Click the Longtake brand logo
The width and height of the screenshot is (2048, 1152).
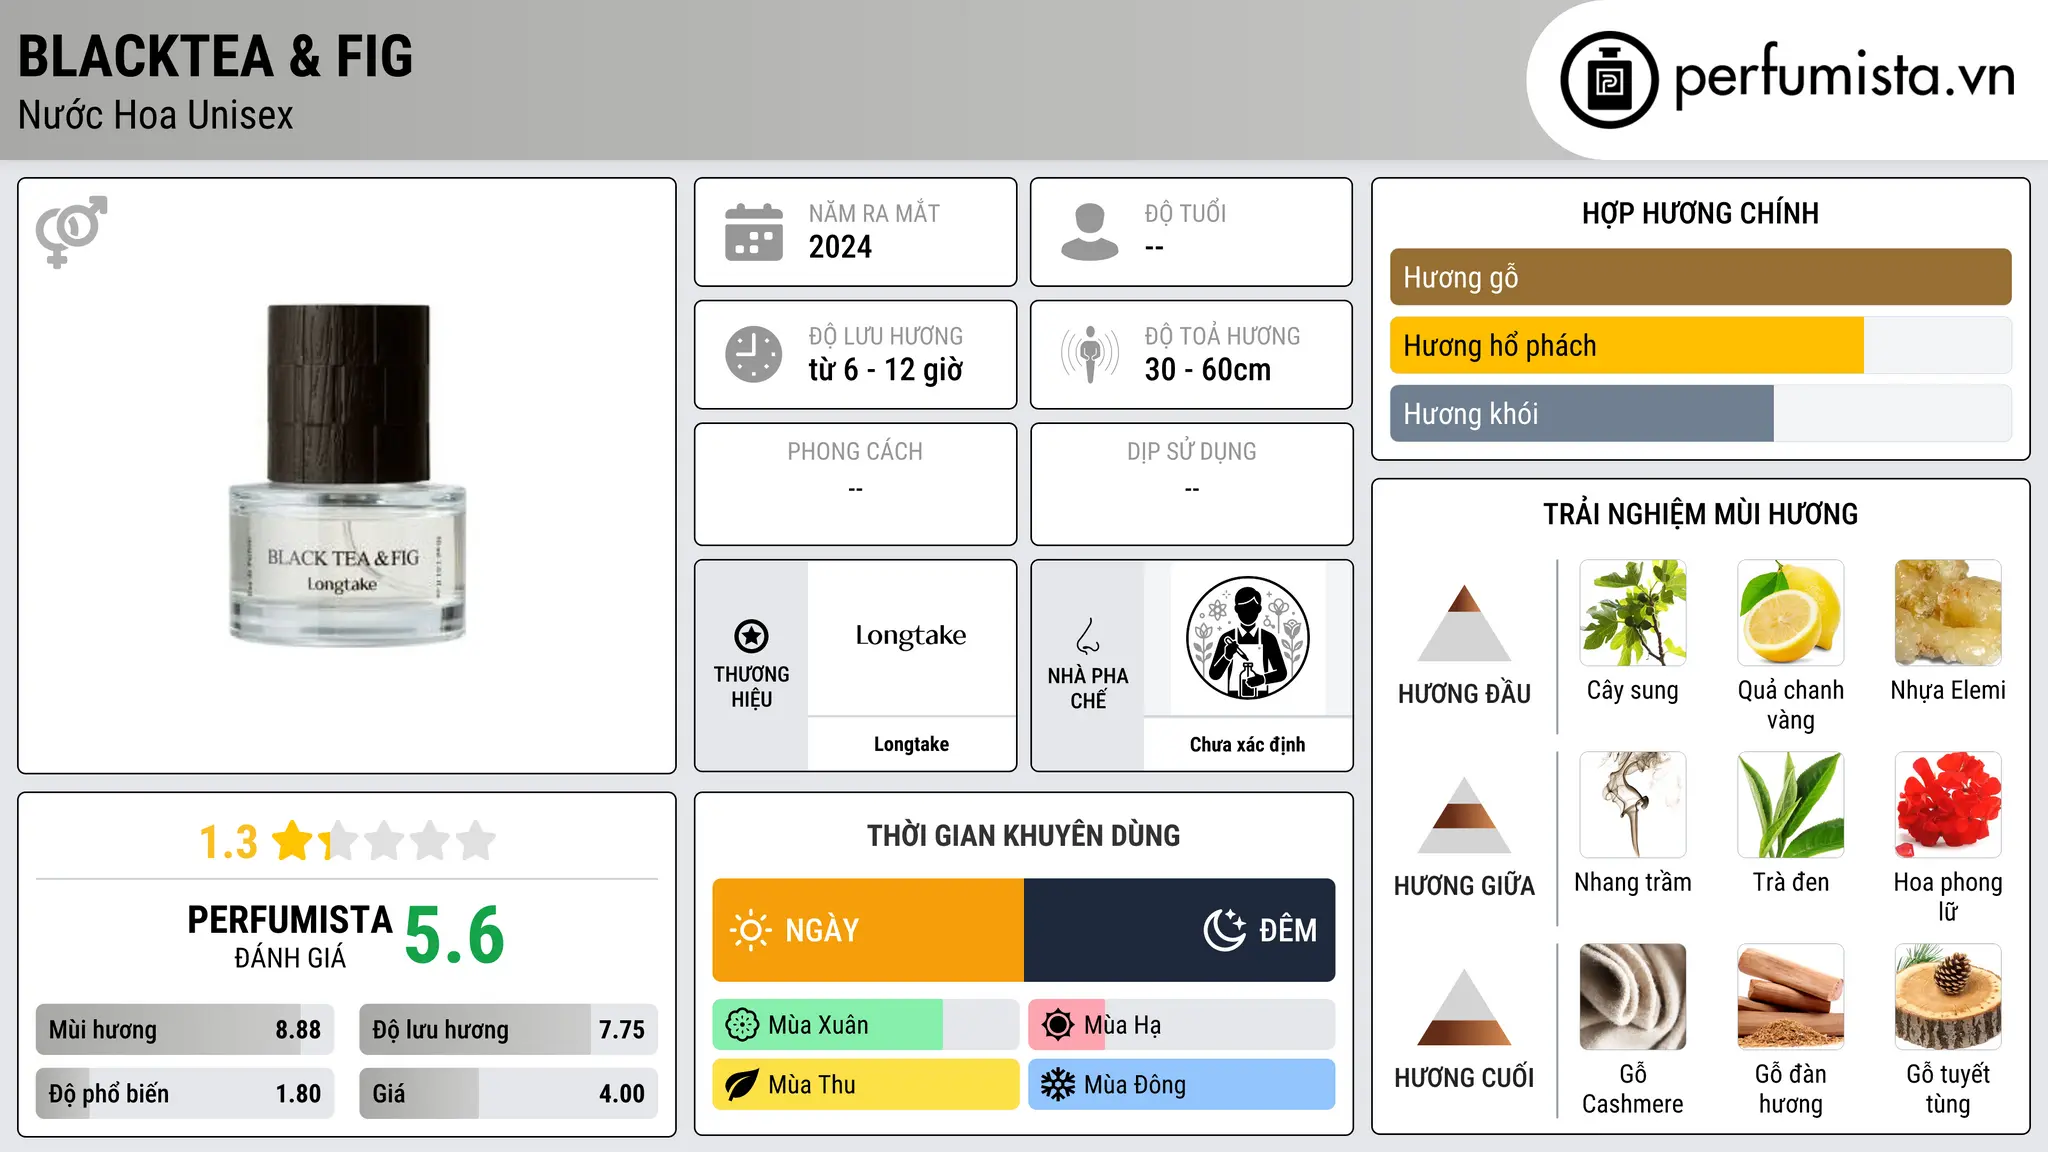pyautogui.click(x=911, y=636)
